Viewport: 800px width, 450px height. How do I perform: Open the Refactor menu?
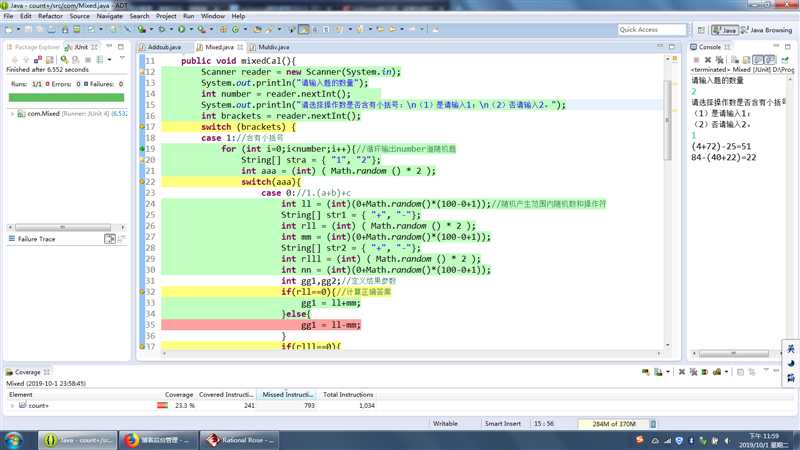pyautogui.click(x=51, y=16)
